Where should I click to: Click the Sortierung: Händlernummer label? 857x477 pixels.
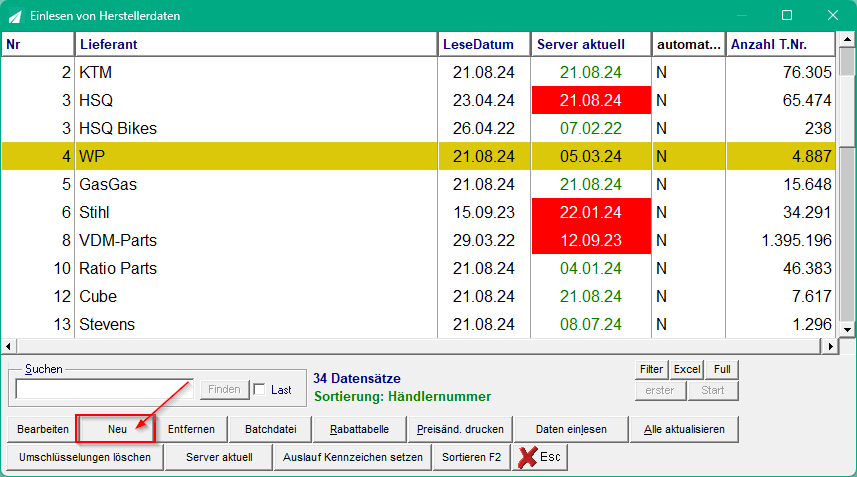[x=403, y=397]
